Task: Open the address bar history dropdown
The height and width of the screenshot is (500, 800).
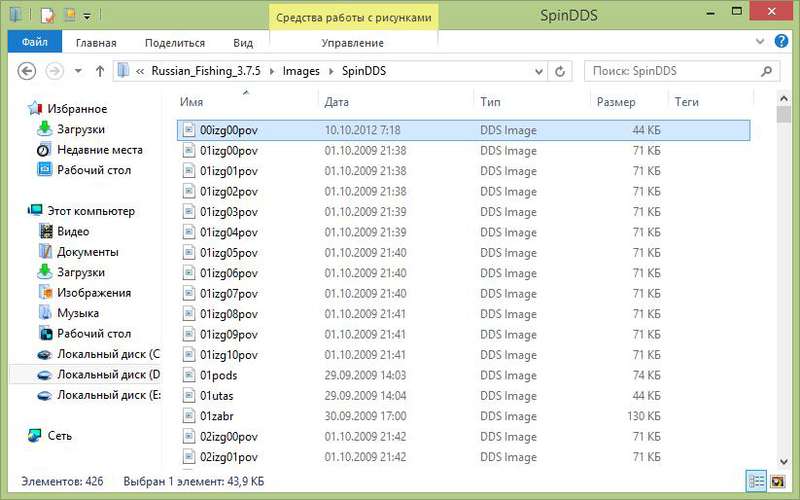Action: tap(539, 71)
